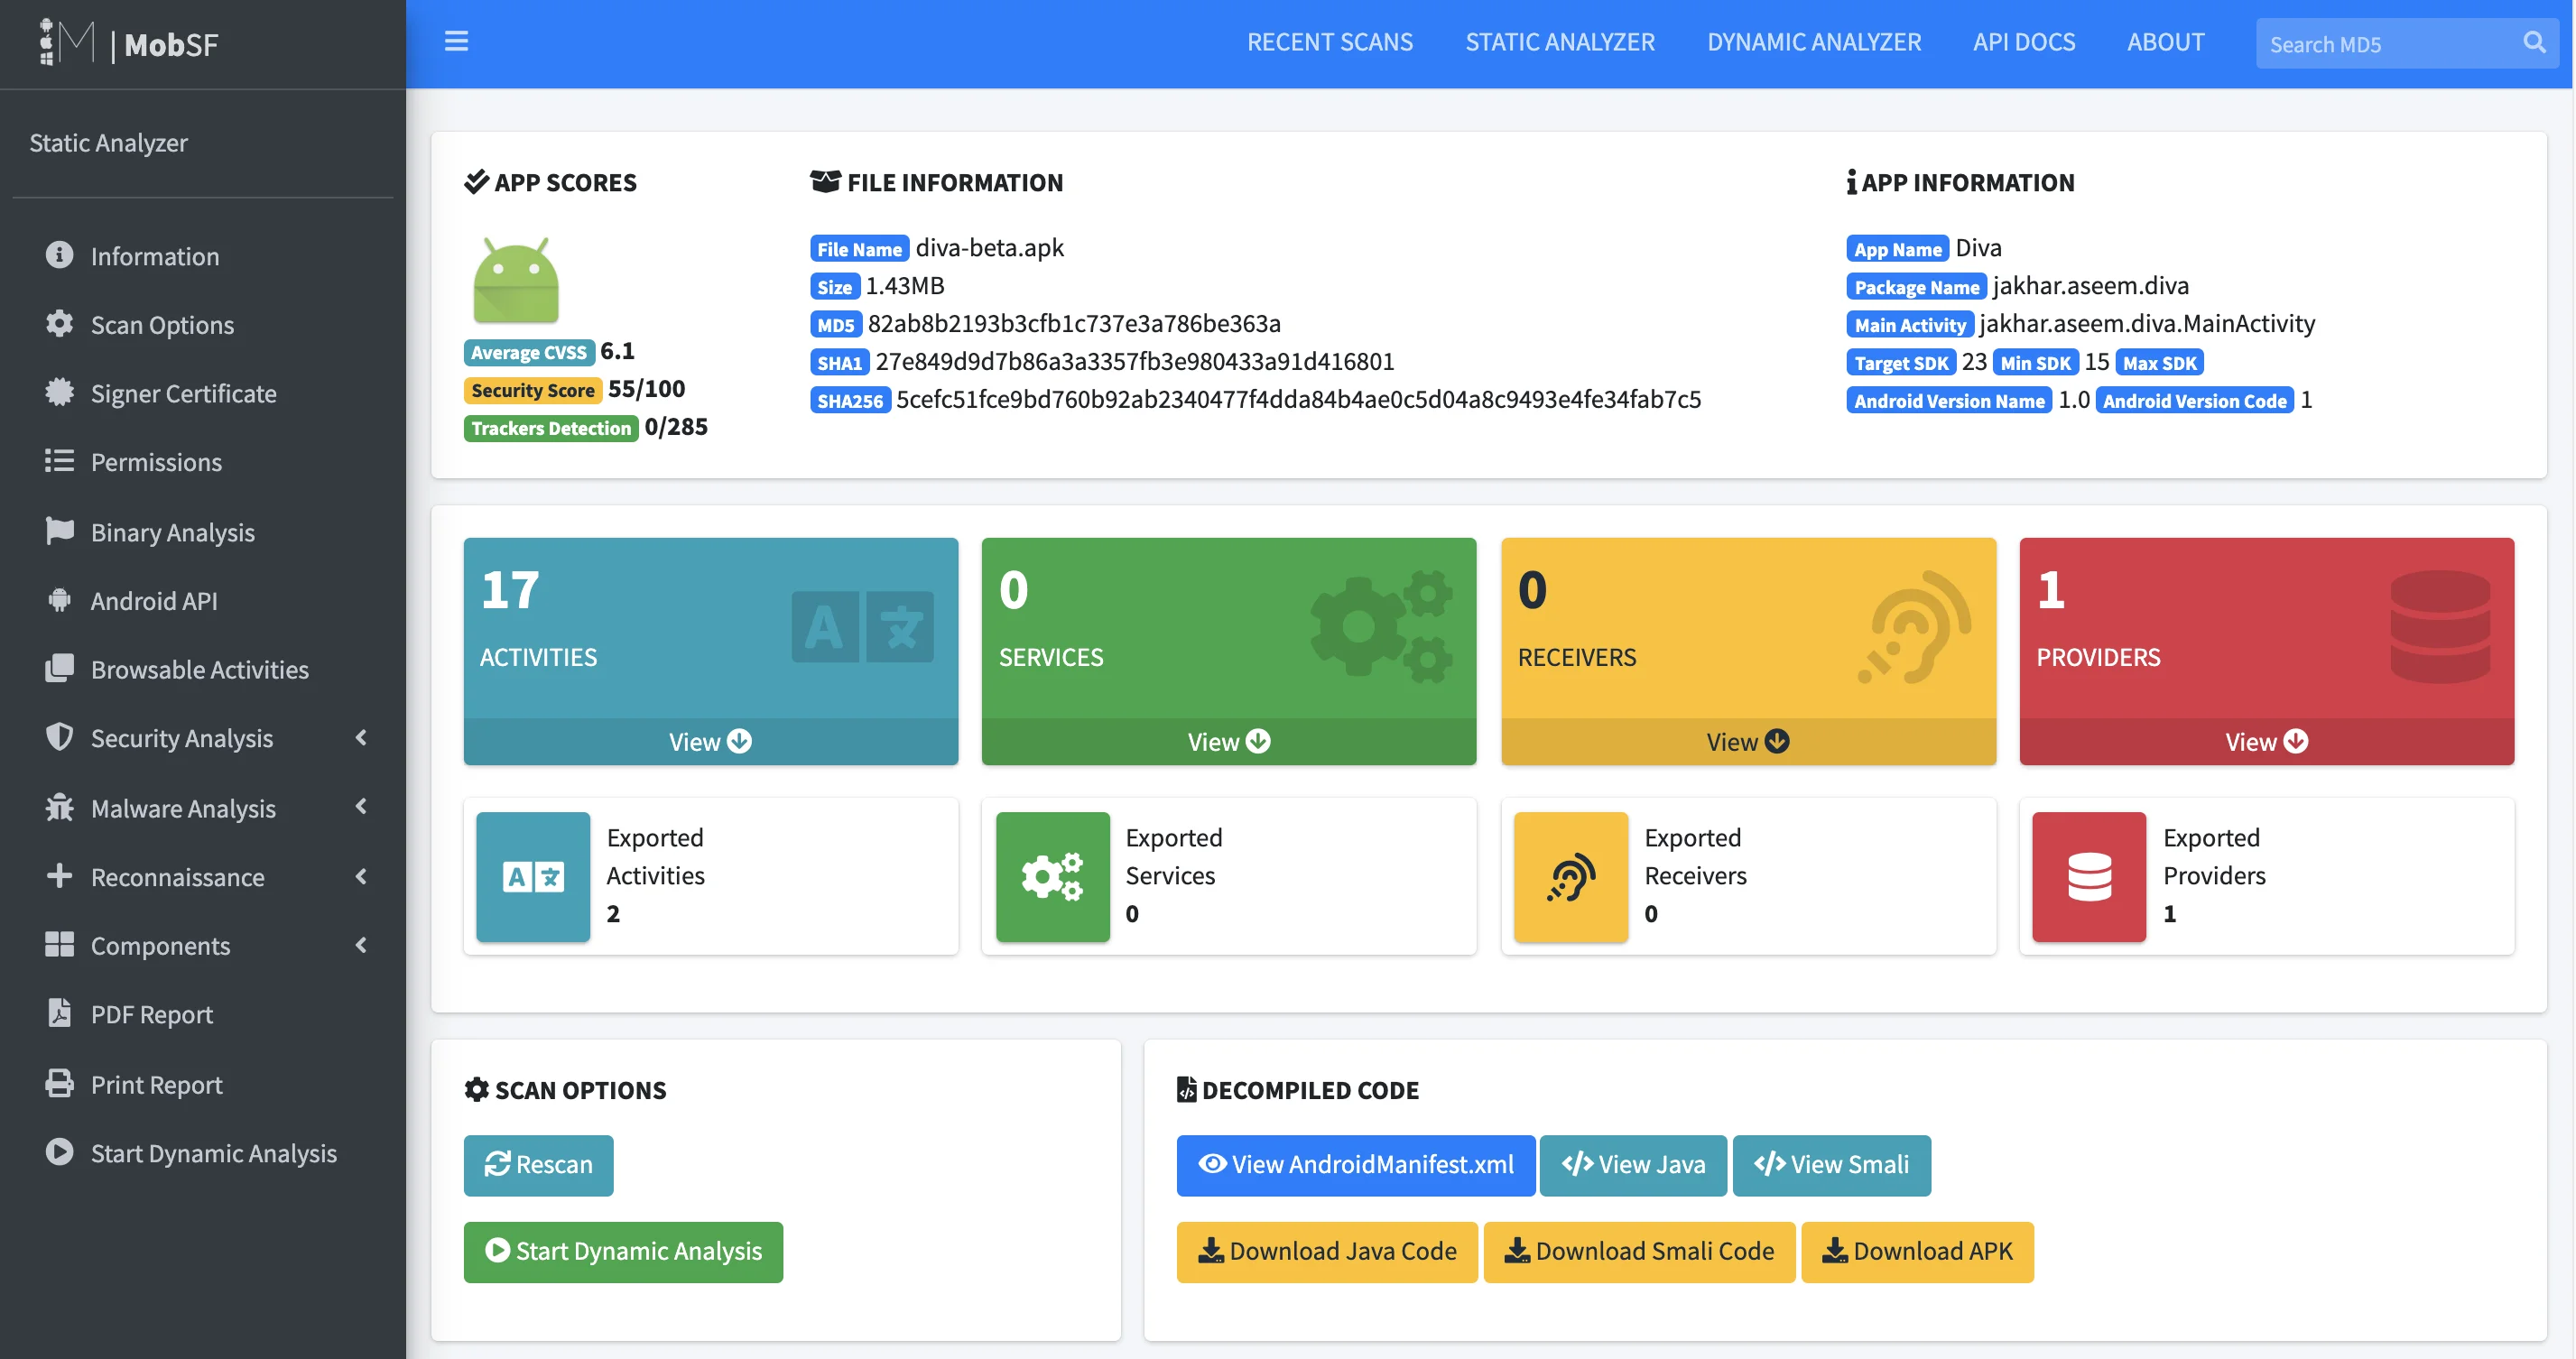The width and height of the screenshot is (2576, 1359).
Task: Download the APK file
Action: [1917, 1251]
